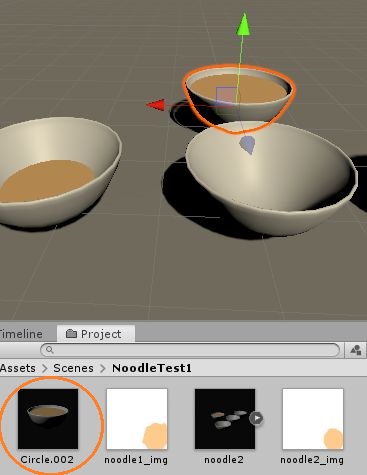Select the noodle2_img asset thumbnail
367x475 pixels.
pos(313,419)
